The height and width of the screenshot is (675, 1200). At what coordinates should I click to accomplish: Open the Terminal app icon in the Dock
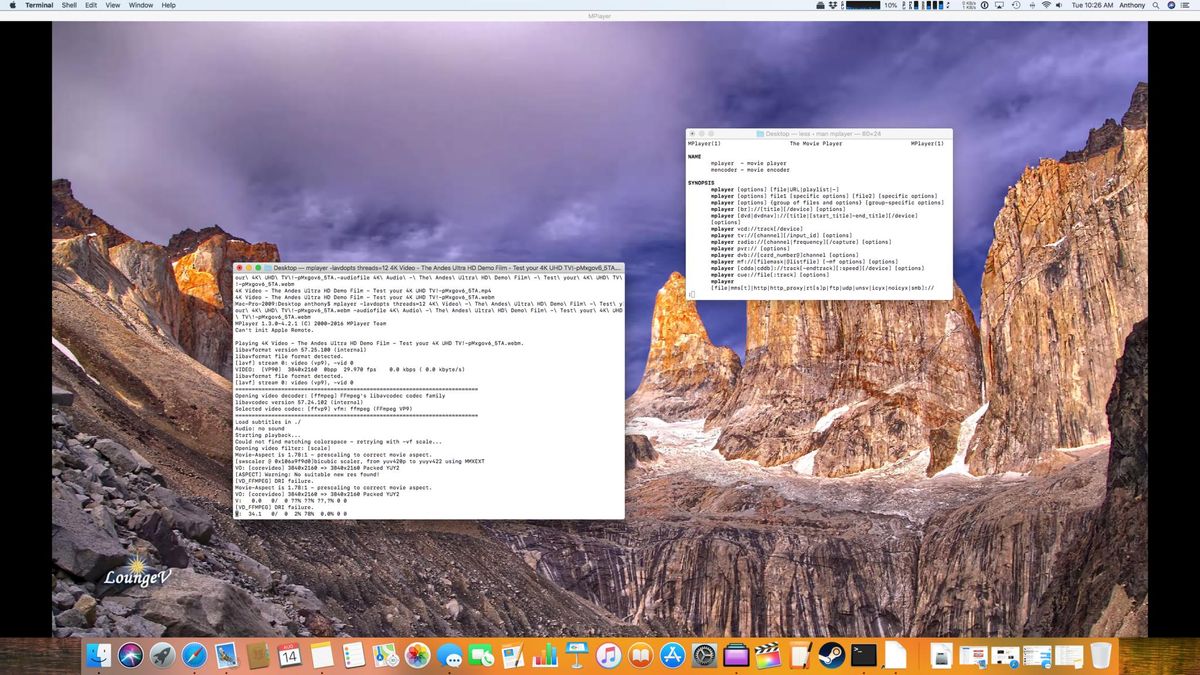tap(862, 657)
